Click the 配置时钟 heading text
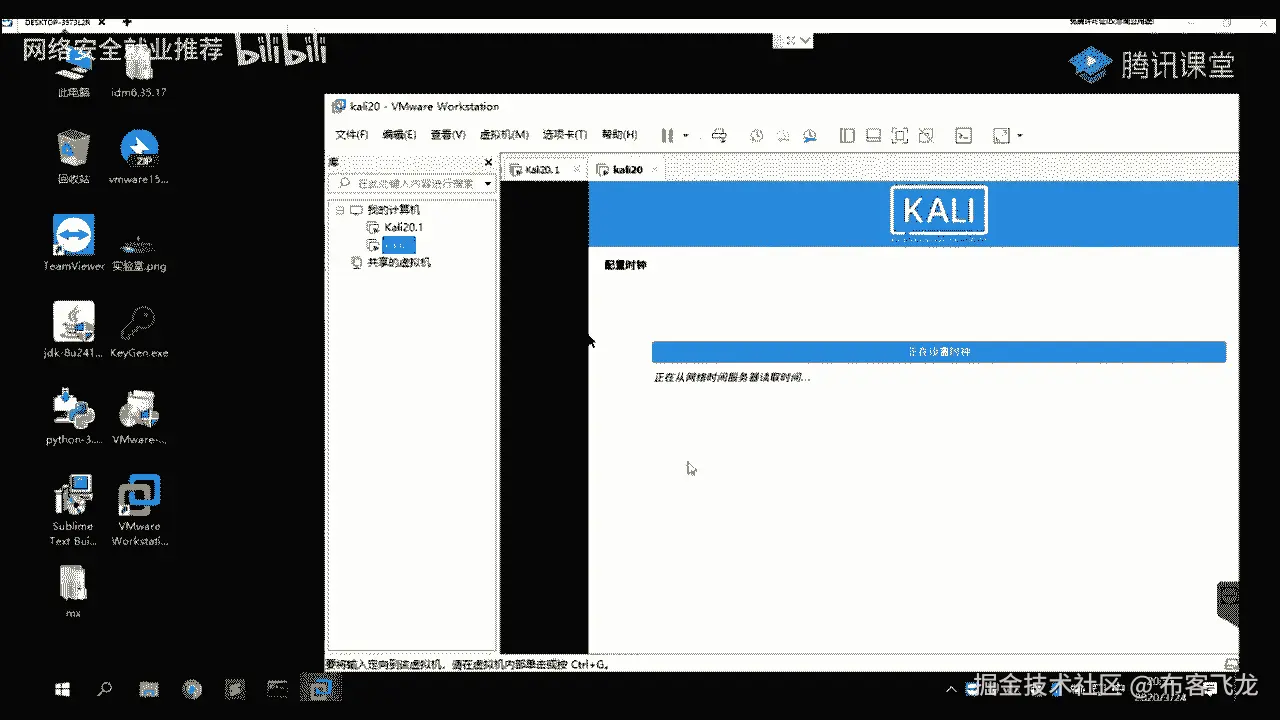This screenshot has height=720, width=1280. pyautogui.click(x=626, y=266)
